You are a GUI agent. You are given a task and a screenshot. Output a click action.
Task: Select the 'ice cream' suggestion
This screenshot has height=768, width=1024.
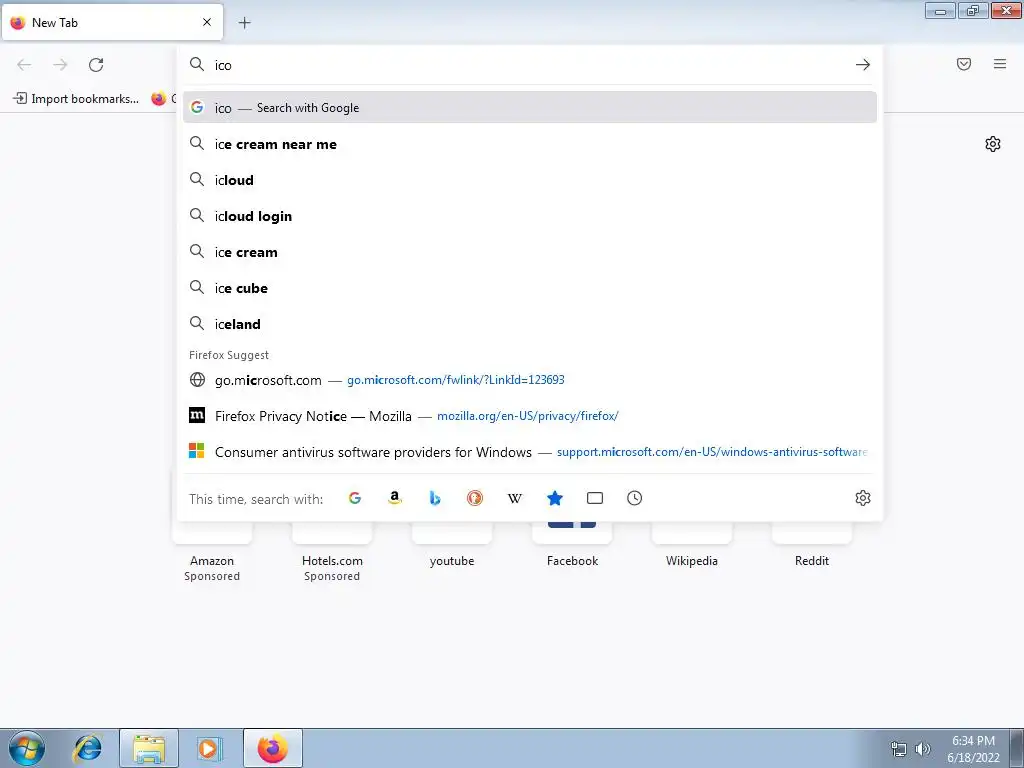click(530, 252)
